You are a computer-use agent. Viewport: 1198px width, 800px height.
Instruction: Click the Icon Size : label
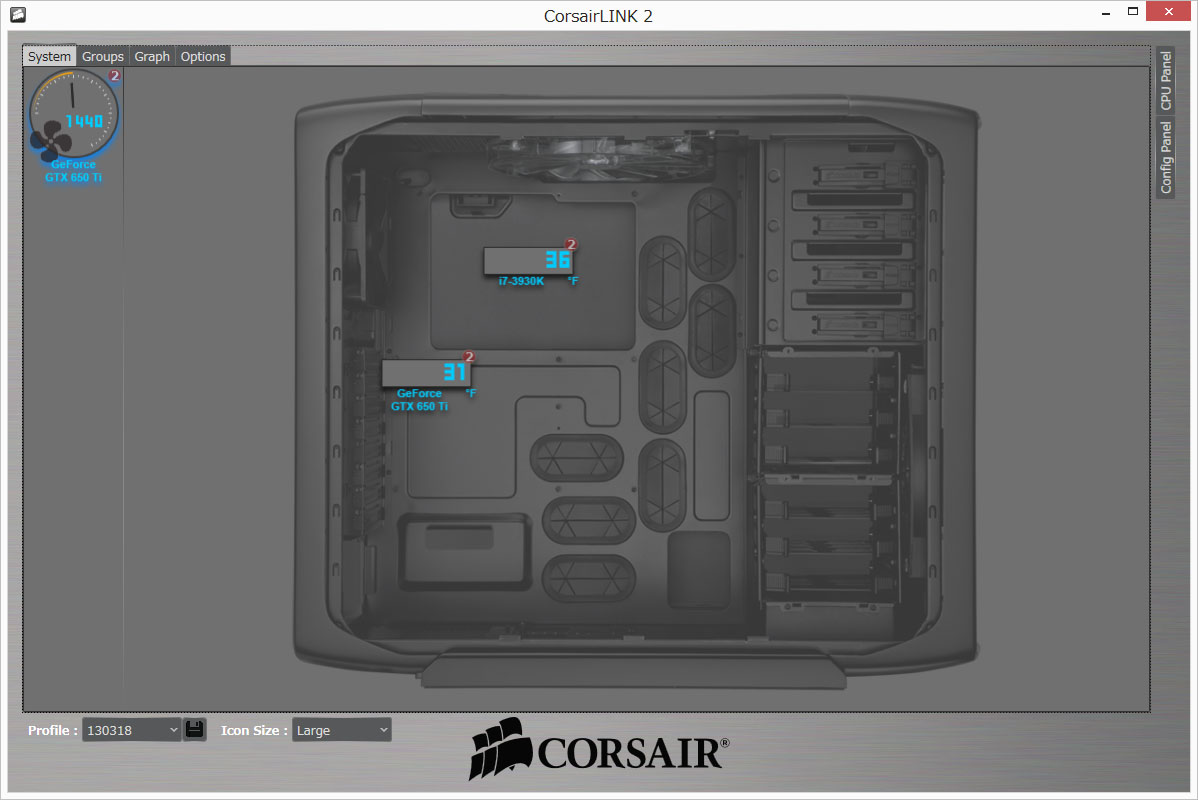[254, 730]
